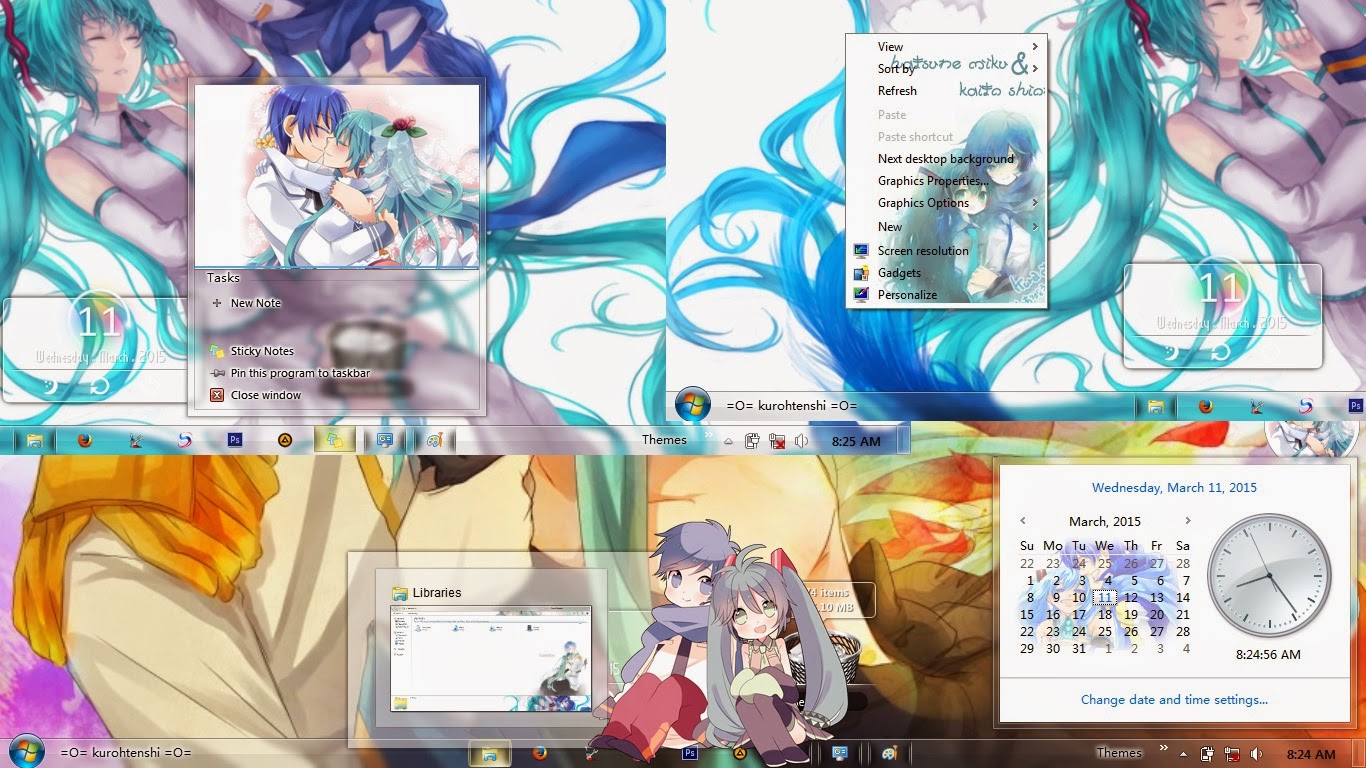This screenshot has height=768, width=1366.
Task: Expand the Sort by submenu
Action: tap(946, 69)
